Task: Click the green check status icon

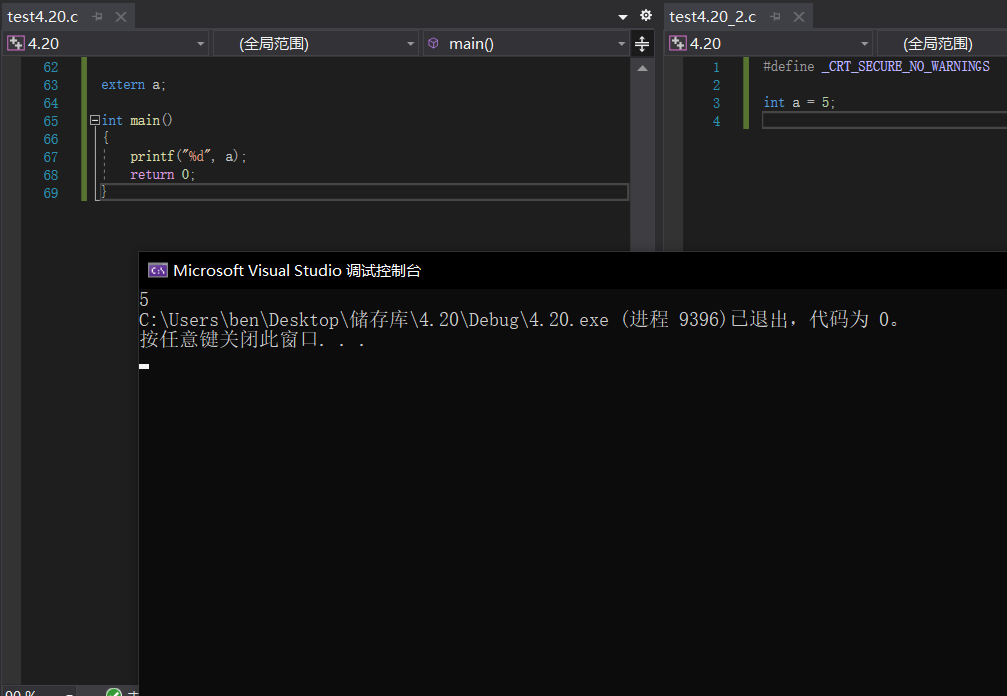Action: (114, 692)
